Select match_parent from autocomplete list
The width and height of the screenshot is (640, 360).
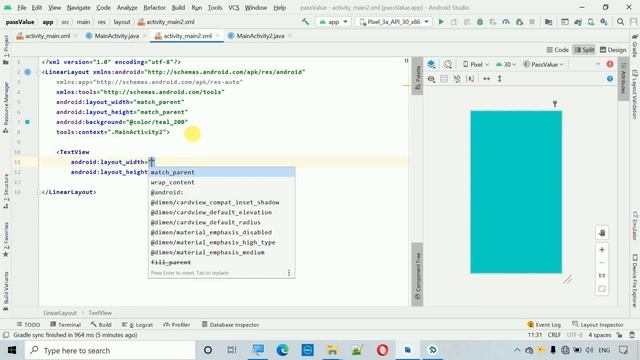[221, 172]
